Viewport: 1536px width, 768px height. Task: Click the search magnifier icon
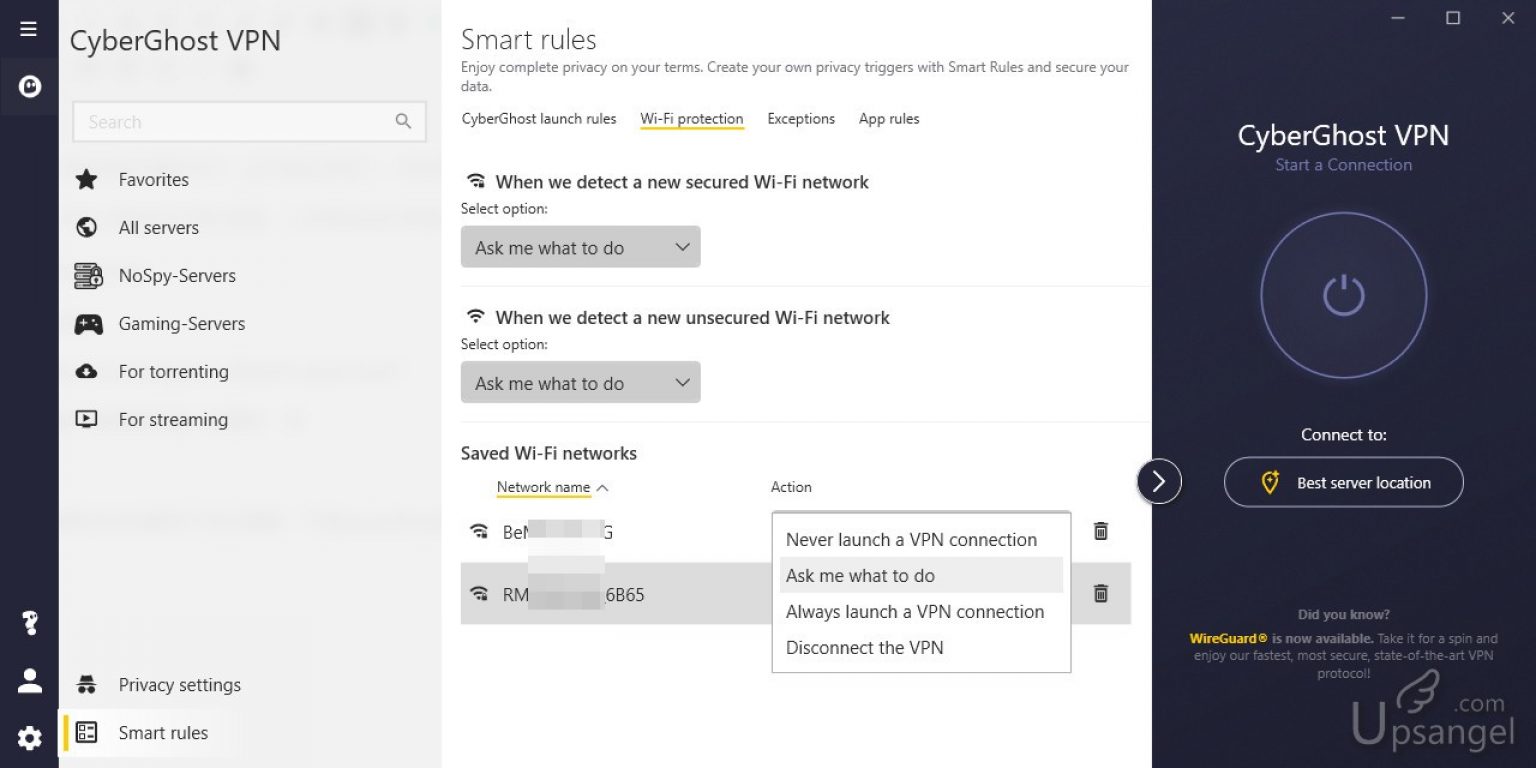pyautogui.click(x=403, y=122)
